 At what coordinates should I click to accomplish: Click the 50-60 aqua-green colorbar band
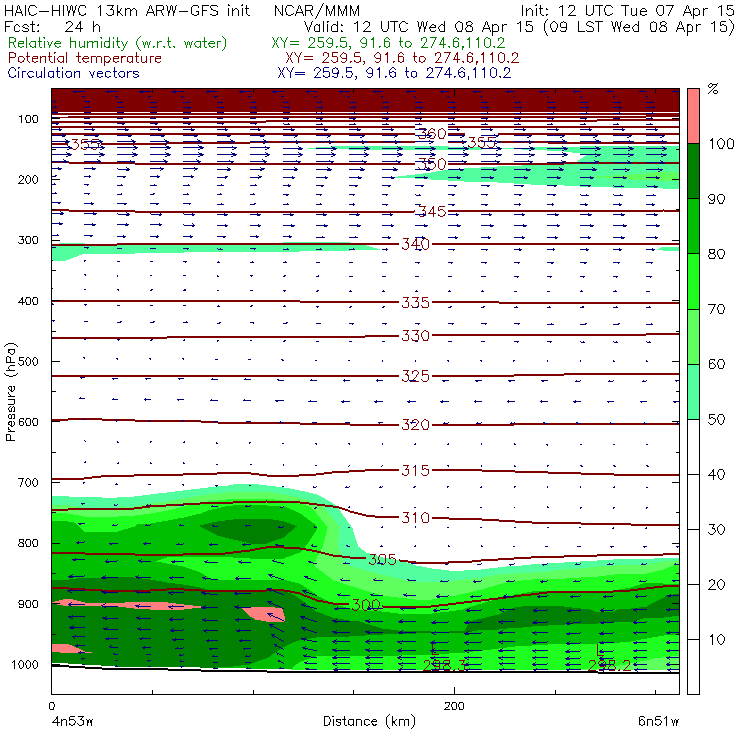pos(693,392)
